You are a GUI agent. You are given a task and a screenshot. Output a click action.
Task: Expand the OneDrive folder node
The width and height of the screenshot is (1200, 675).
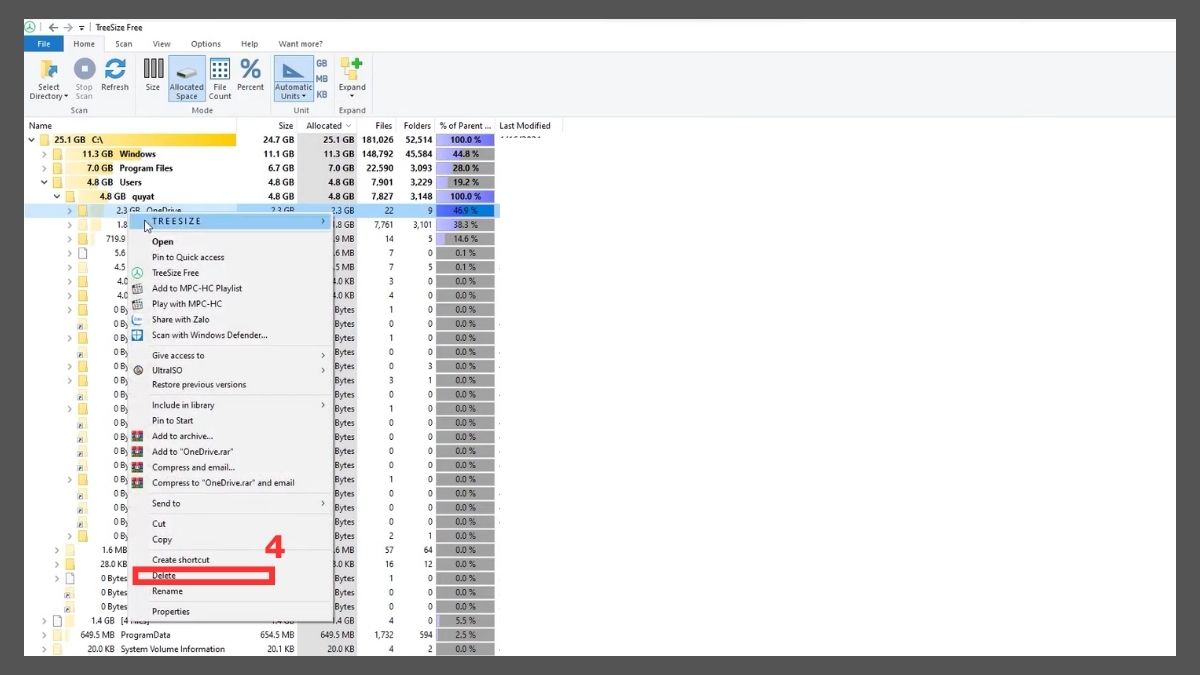click(x=69, y=211)
